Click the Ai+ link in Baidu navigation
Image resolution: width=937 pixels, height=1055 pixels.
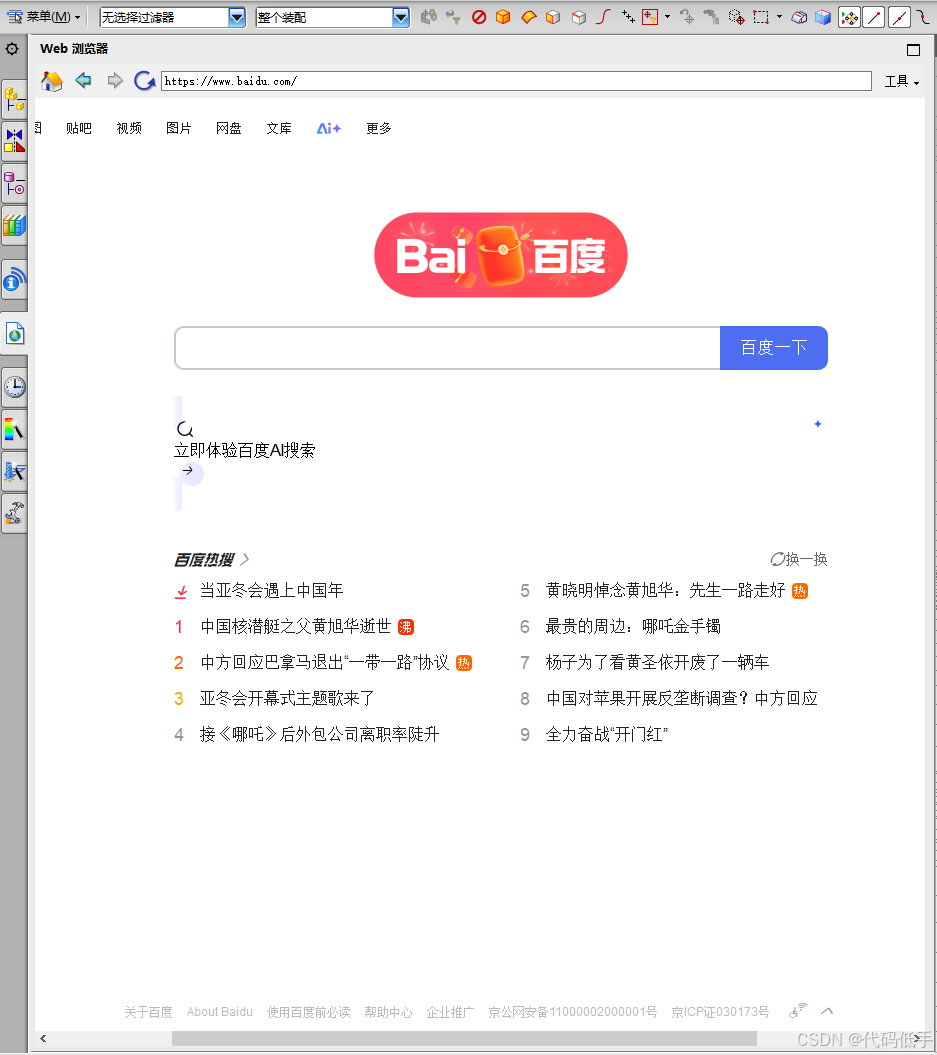tap(329, 128)
